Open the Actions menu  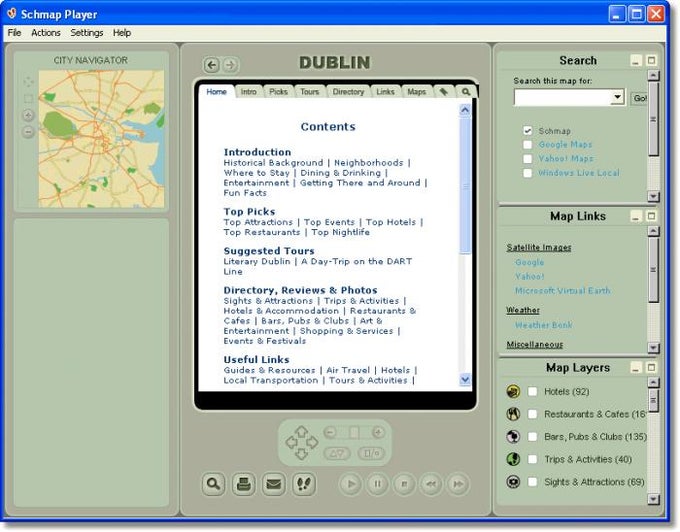[x=46, y=33]
